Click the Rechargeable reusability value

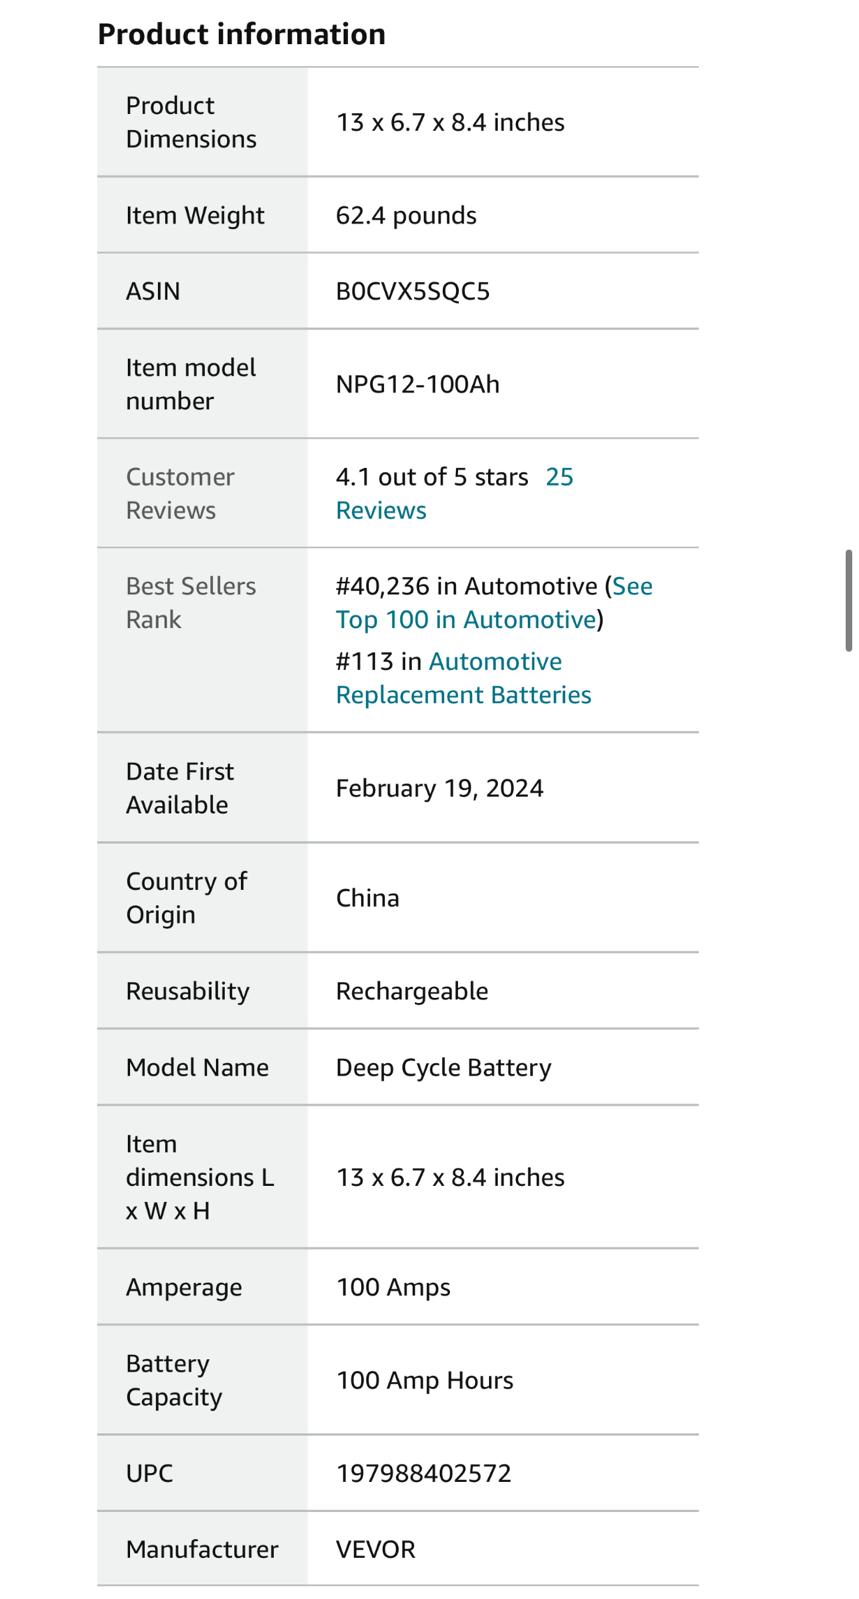pyautogui.click(x=412, y=991)
